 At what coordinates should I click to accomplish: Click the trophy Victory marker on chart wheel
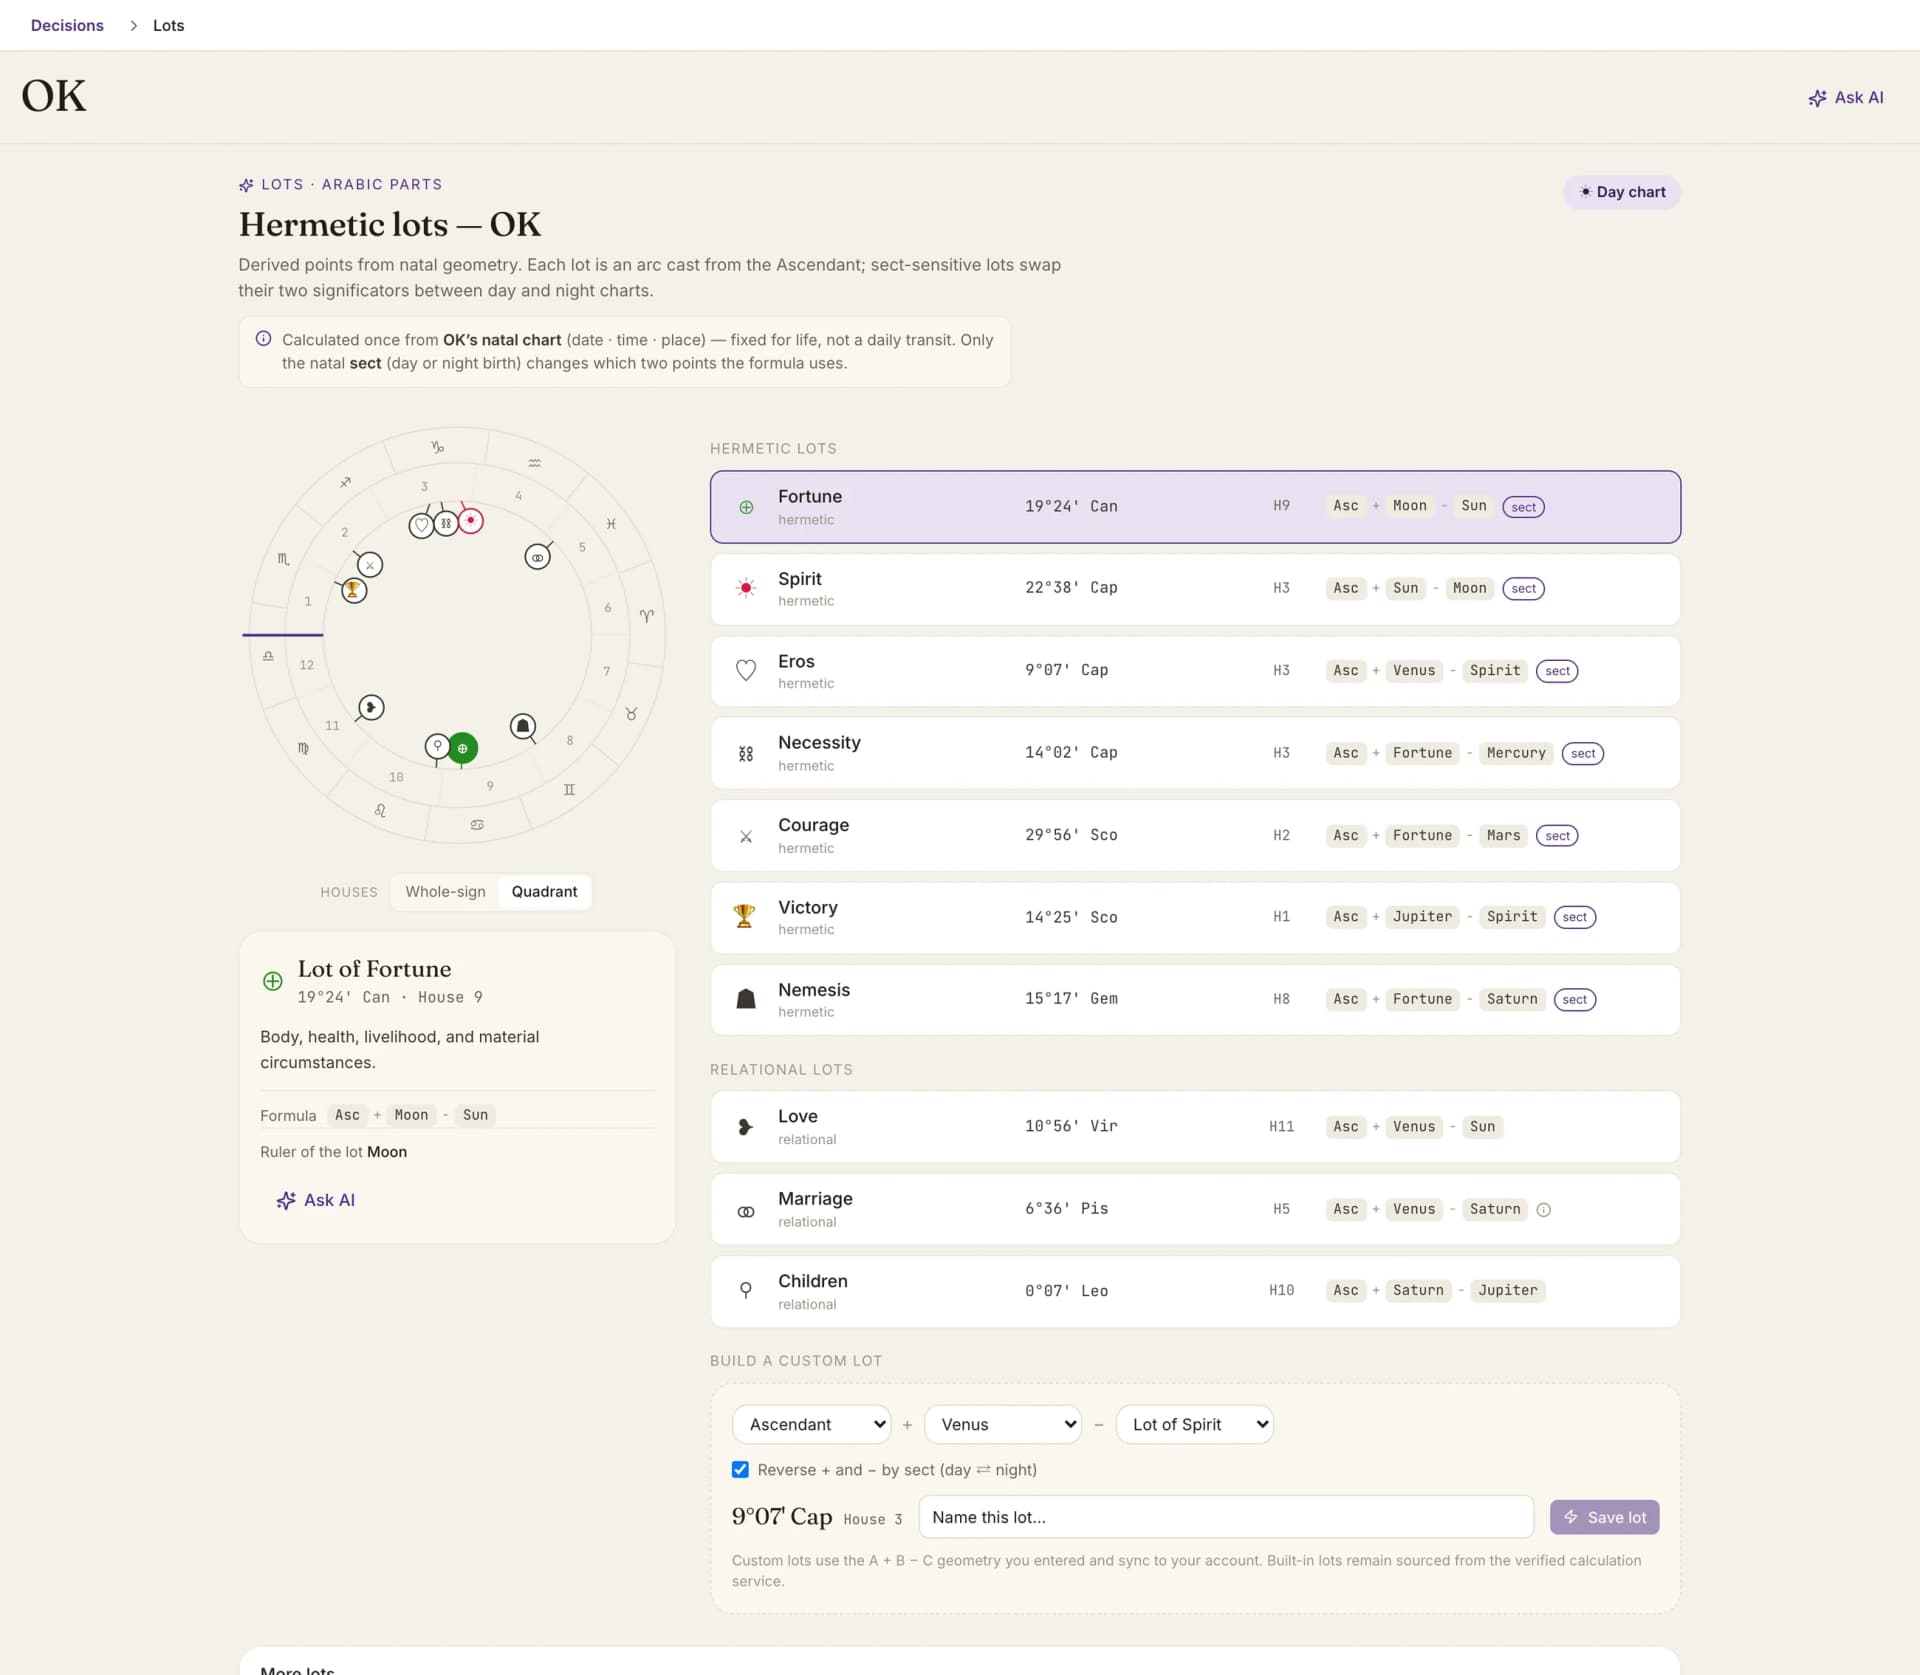click(x=353, y=590)
